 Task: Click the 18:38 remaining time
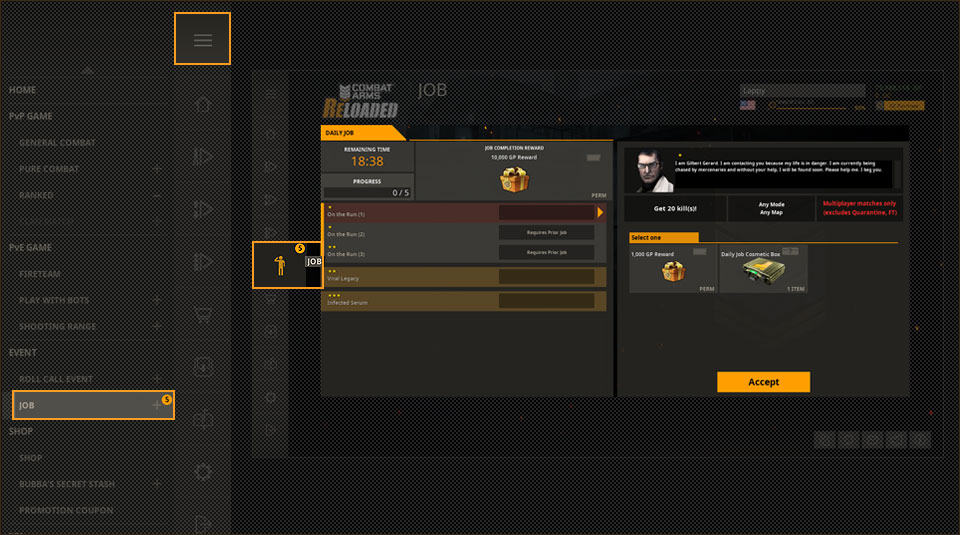pyautogui.click(x=367, y=162)
